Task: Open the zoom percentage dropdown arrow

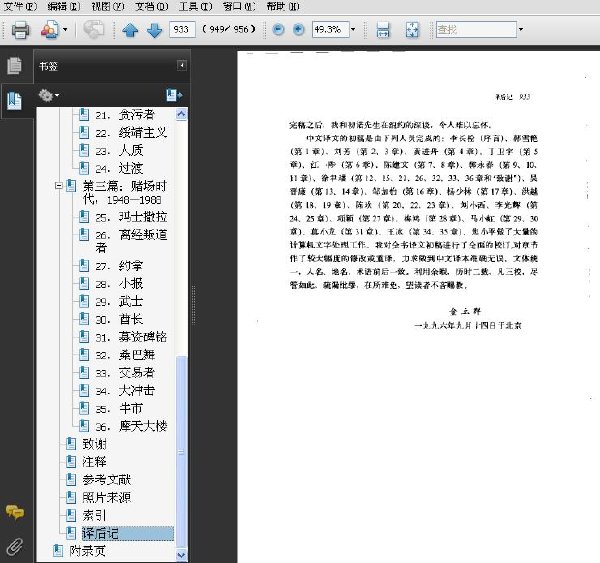Action: [353, 29]
